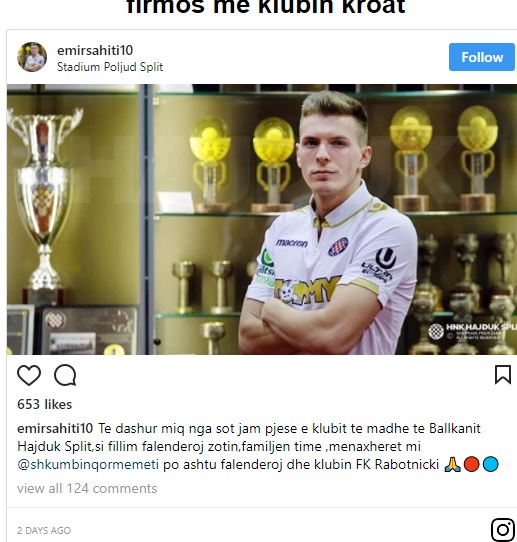517x542 pixels.
Task: Click the blue circle emoji
Action: [490, 465]
